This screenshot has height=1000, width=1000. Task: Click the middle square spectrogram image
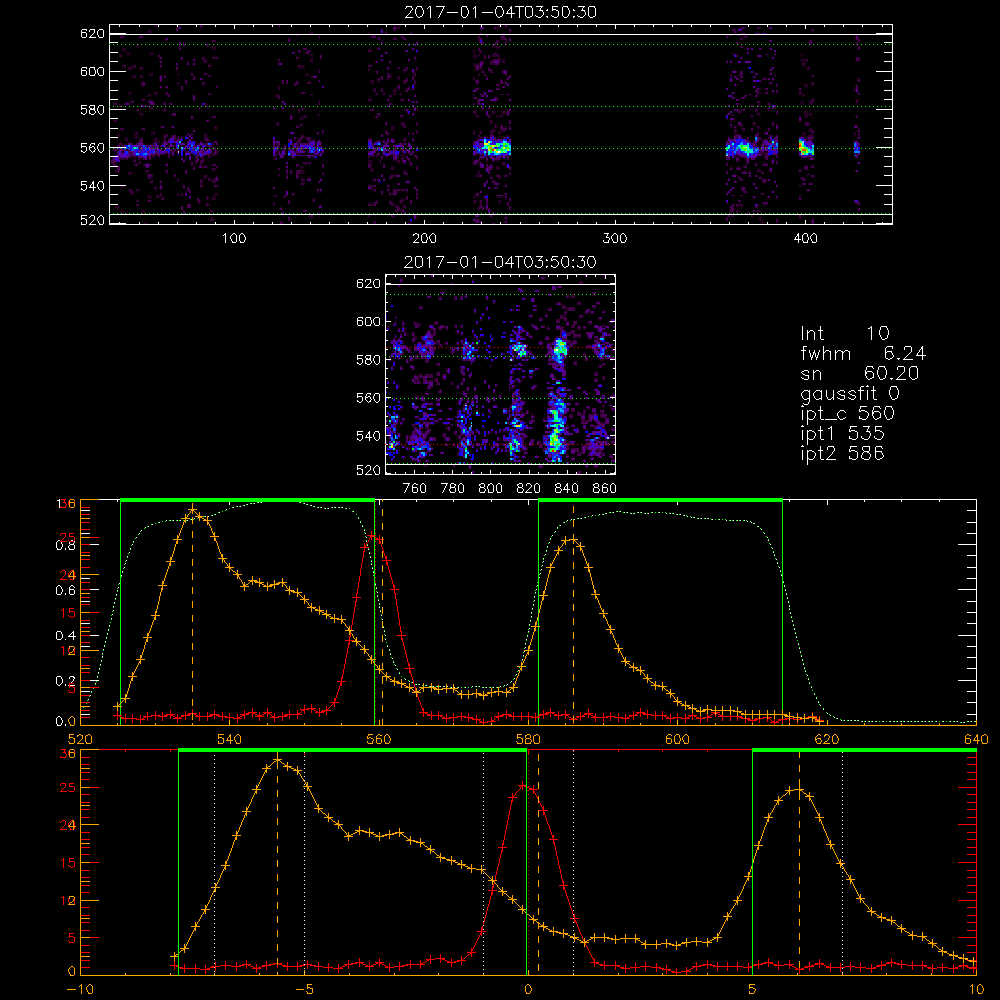click(x=501, y=374)
